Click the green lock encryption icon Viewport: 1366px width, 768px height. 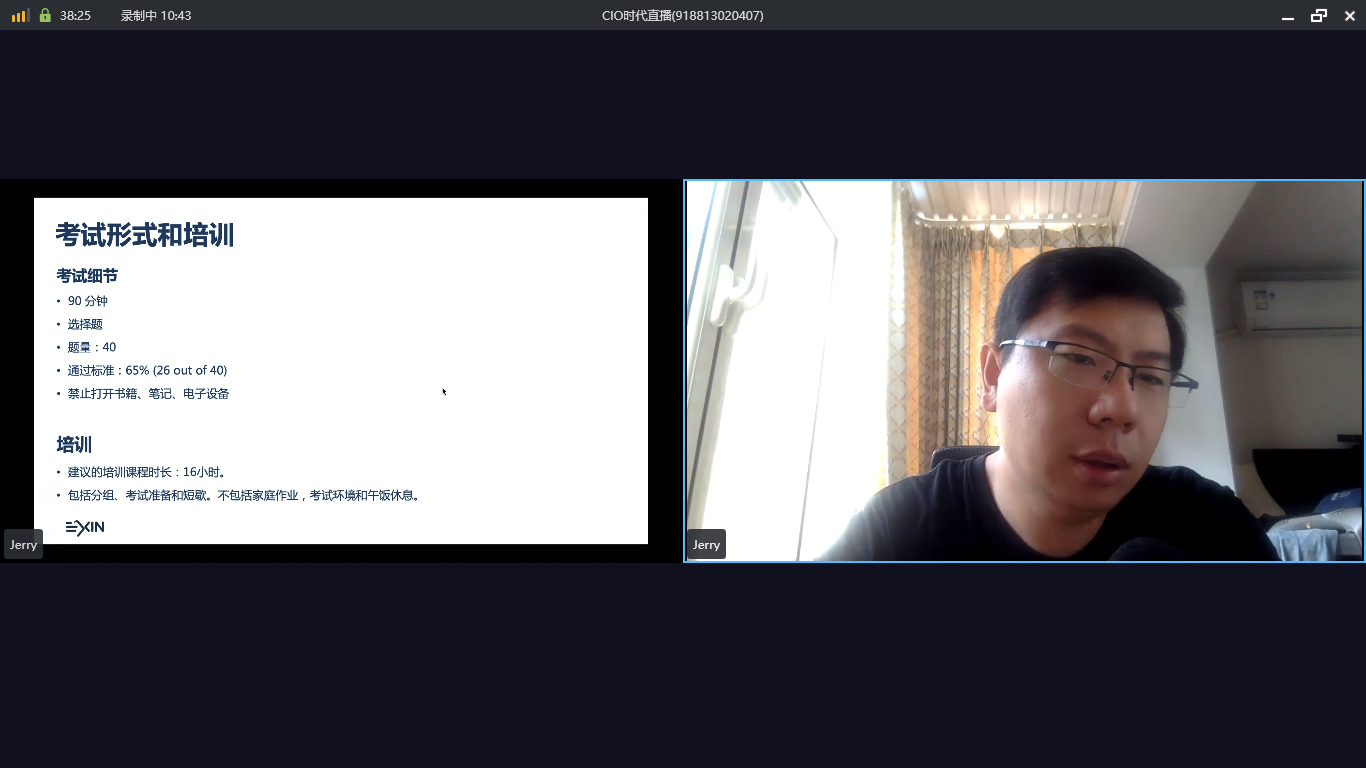click(x=45, y=15)
